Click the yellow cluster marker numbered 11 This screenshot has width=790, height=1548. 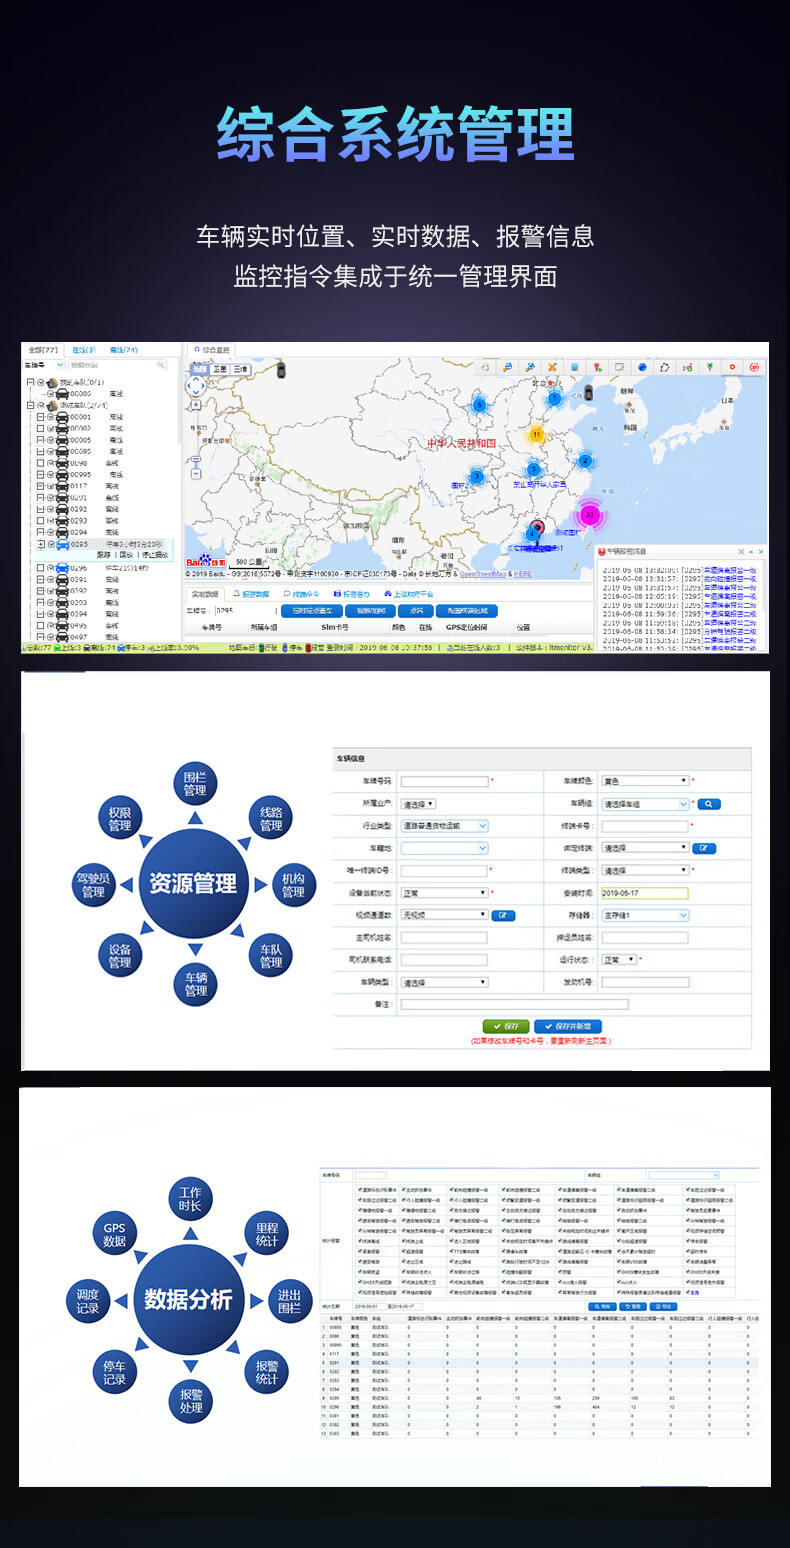(x=536, y=435)
